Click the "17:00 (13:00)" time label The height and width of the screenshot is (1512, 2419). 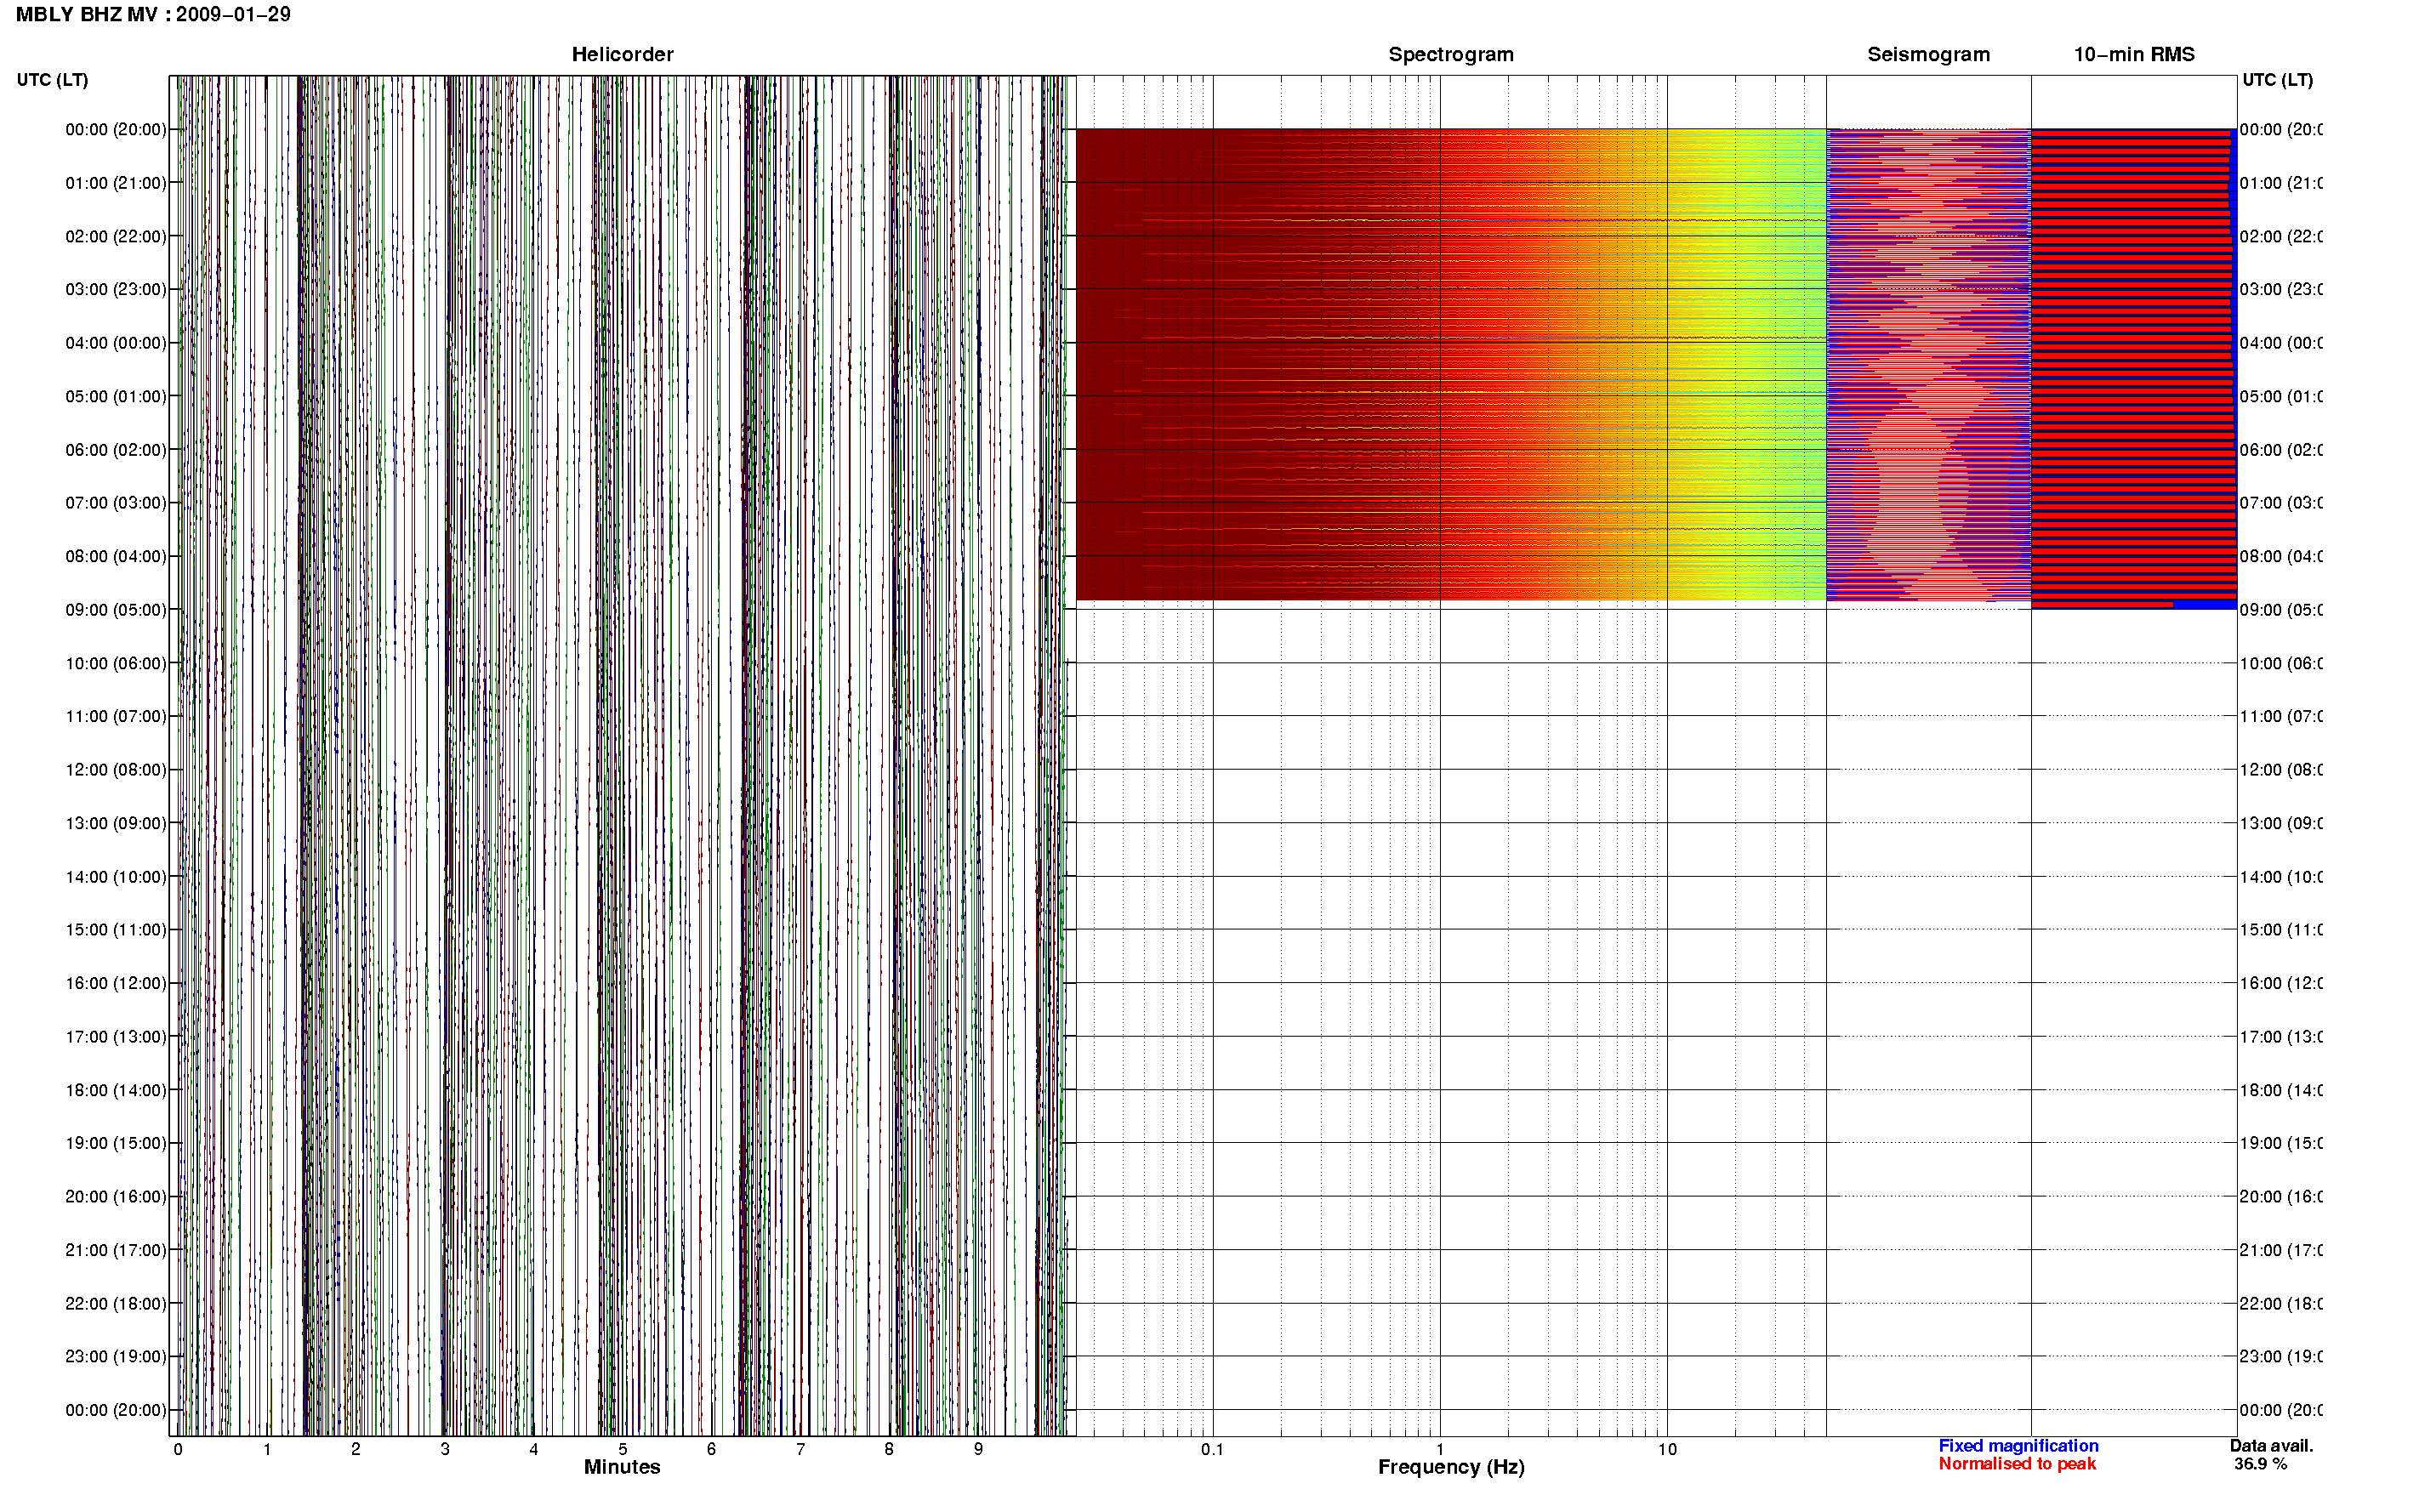pyautogui.click(x=116, y=1037)
